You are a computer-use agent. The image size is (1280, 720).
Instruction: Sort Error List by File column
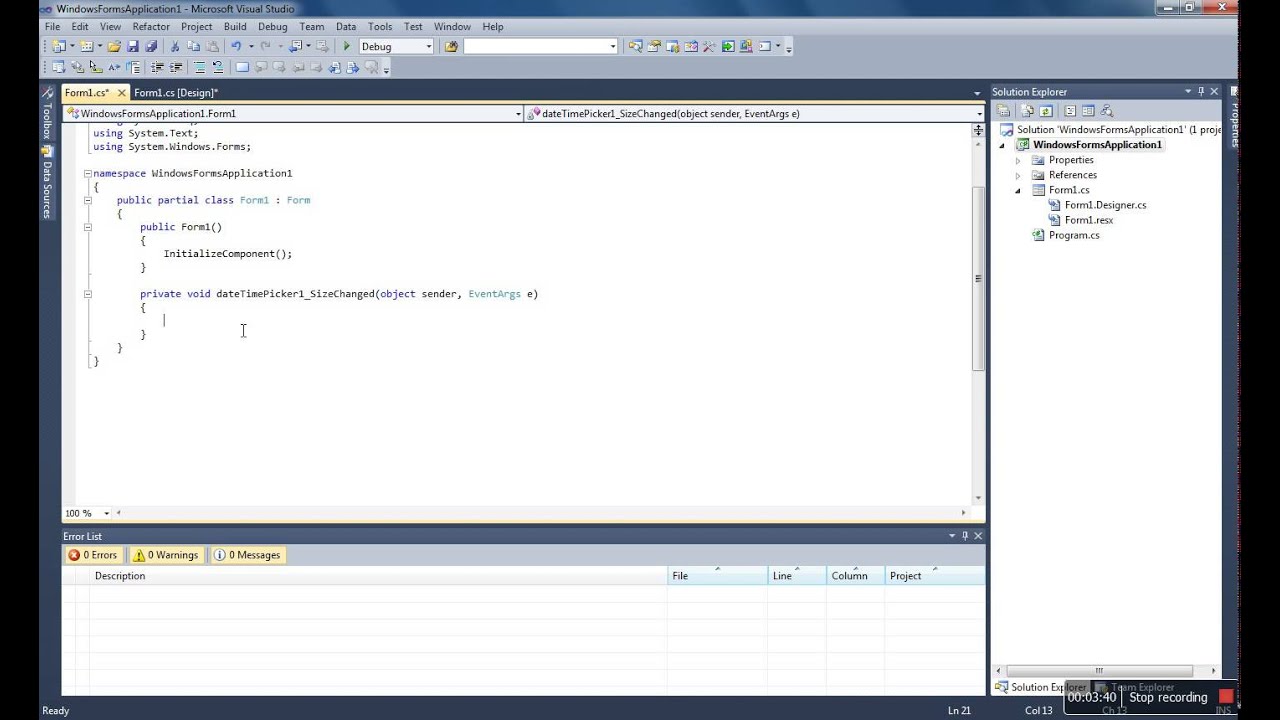click(x=718, y=576)
